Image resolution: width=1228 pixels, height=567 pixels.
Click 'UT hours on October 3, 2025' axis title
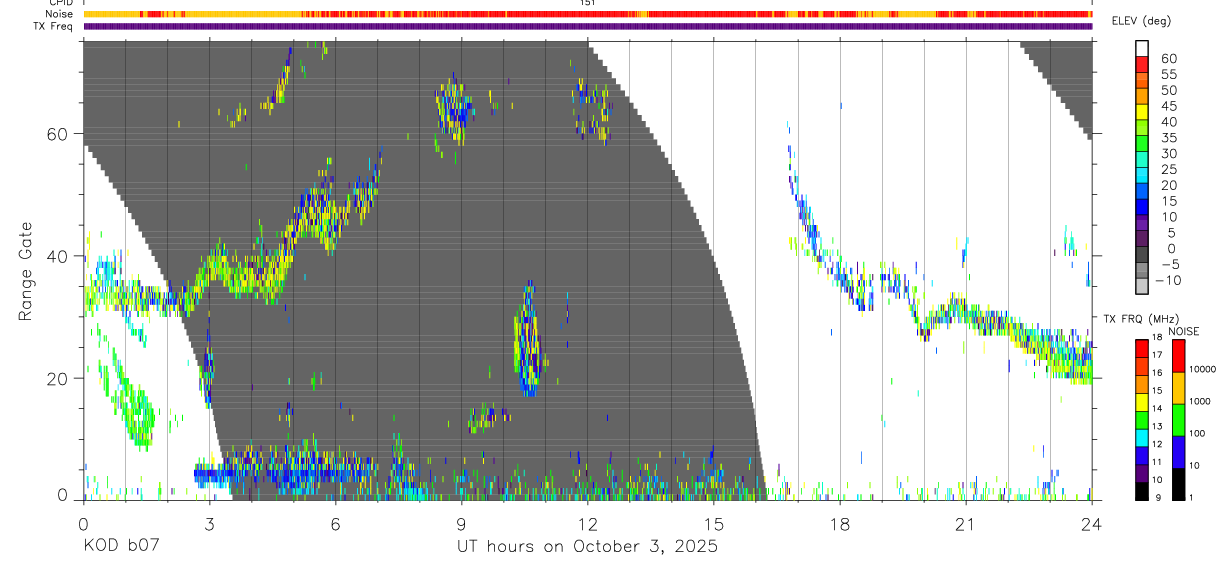(587, 548)
